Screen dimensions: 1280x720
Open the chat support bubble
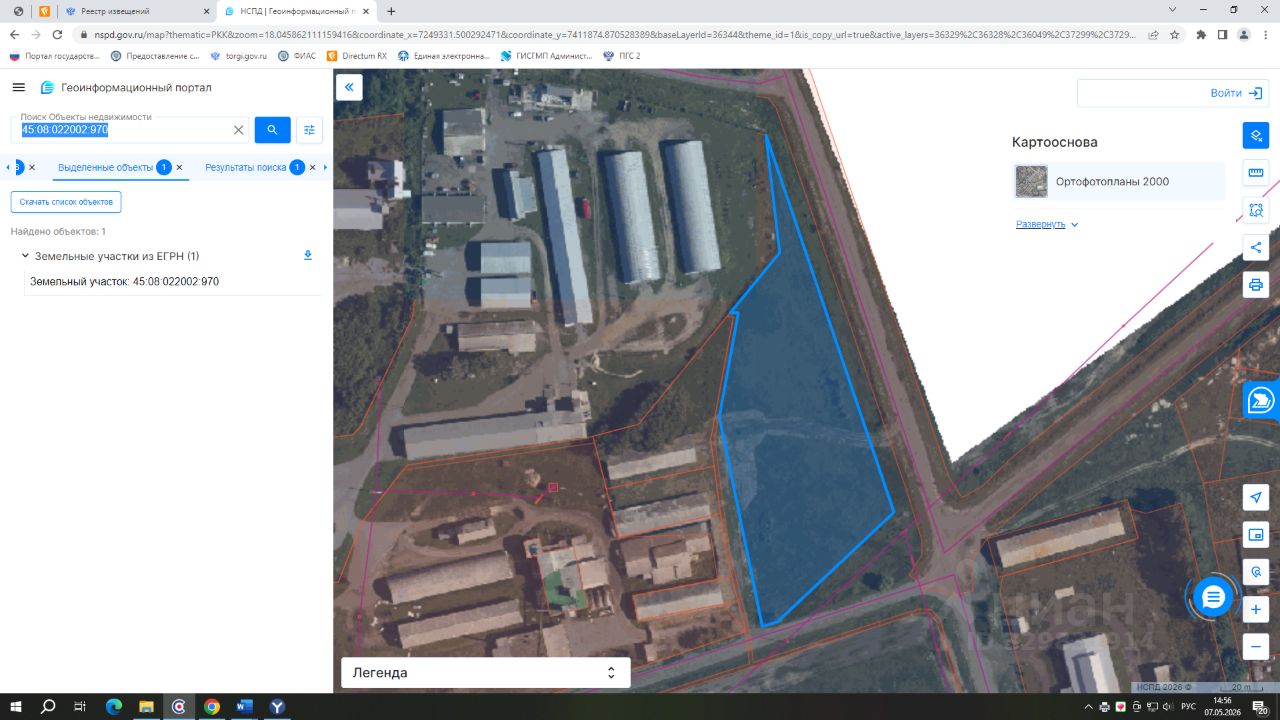pos(1213,597)
